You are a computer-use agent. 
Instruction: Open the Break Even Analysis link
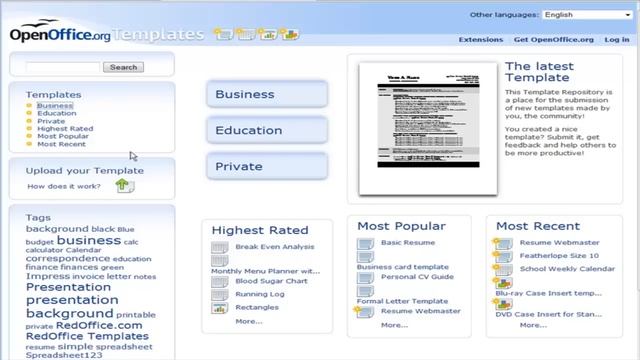pyautogui.click(x=275, y=247)
